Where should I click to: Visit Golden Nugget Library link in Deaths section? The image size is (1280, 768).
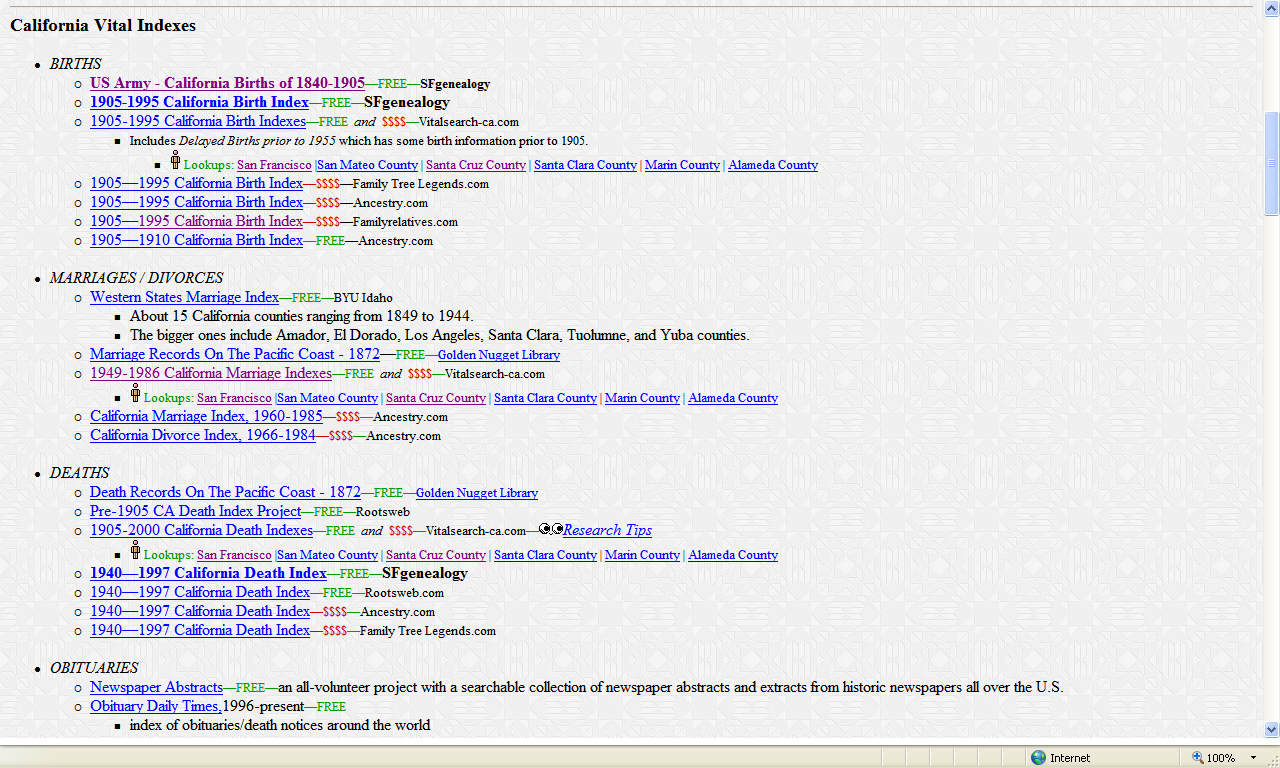tap(477, 493)
